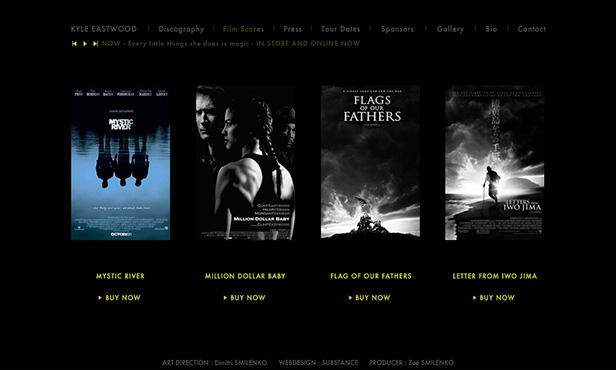
Task: Open the Gallery section
Action: click(x=450, y=29)
